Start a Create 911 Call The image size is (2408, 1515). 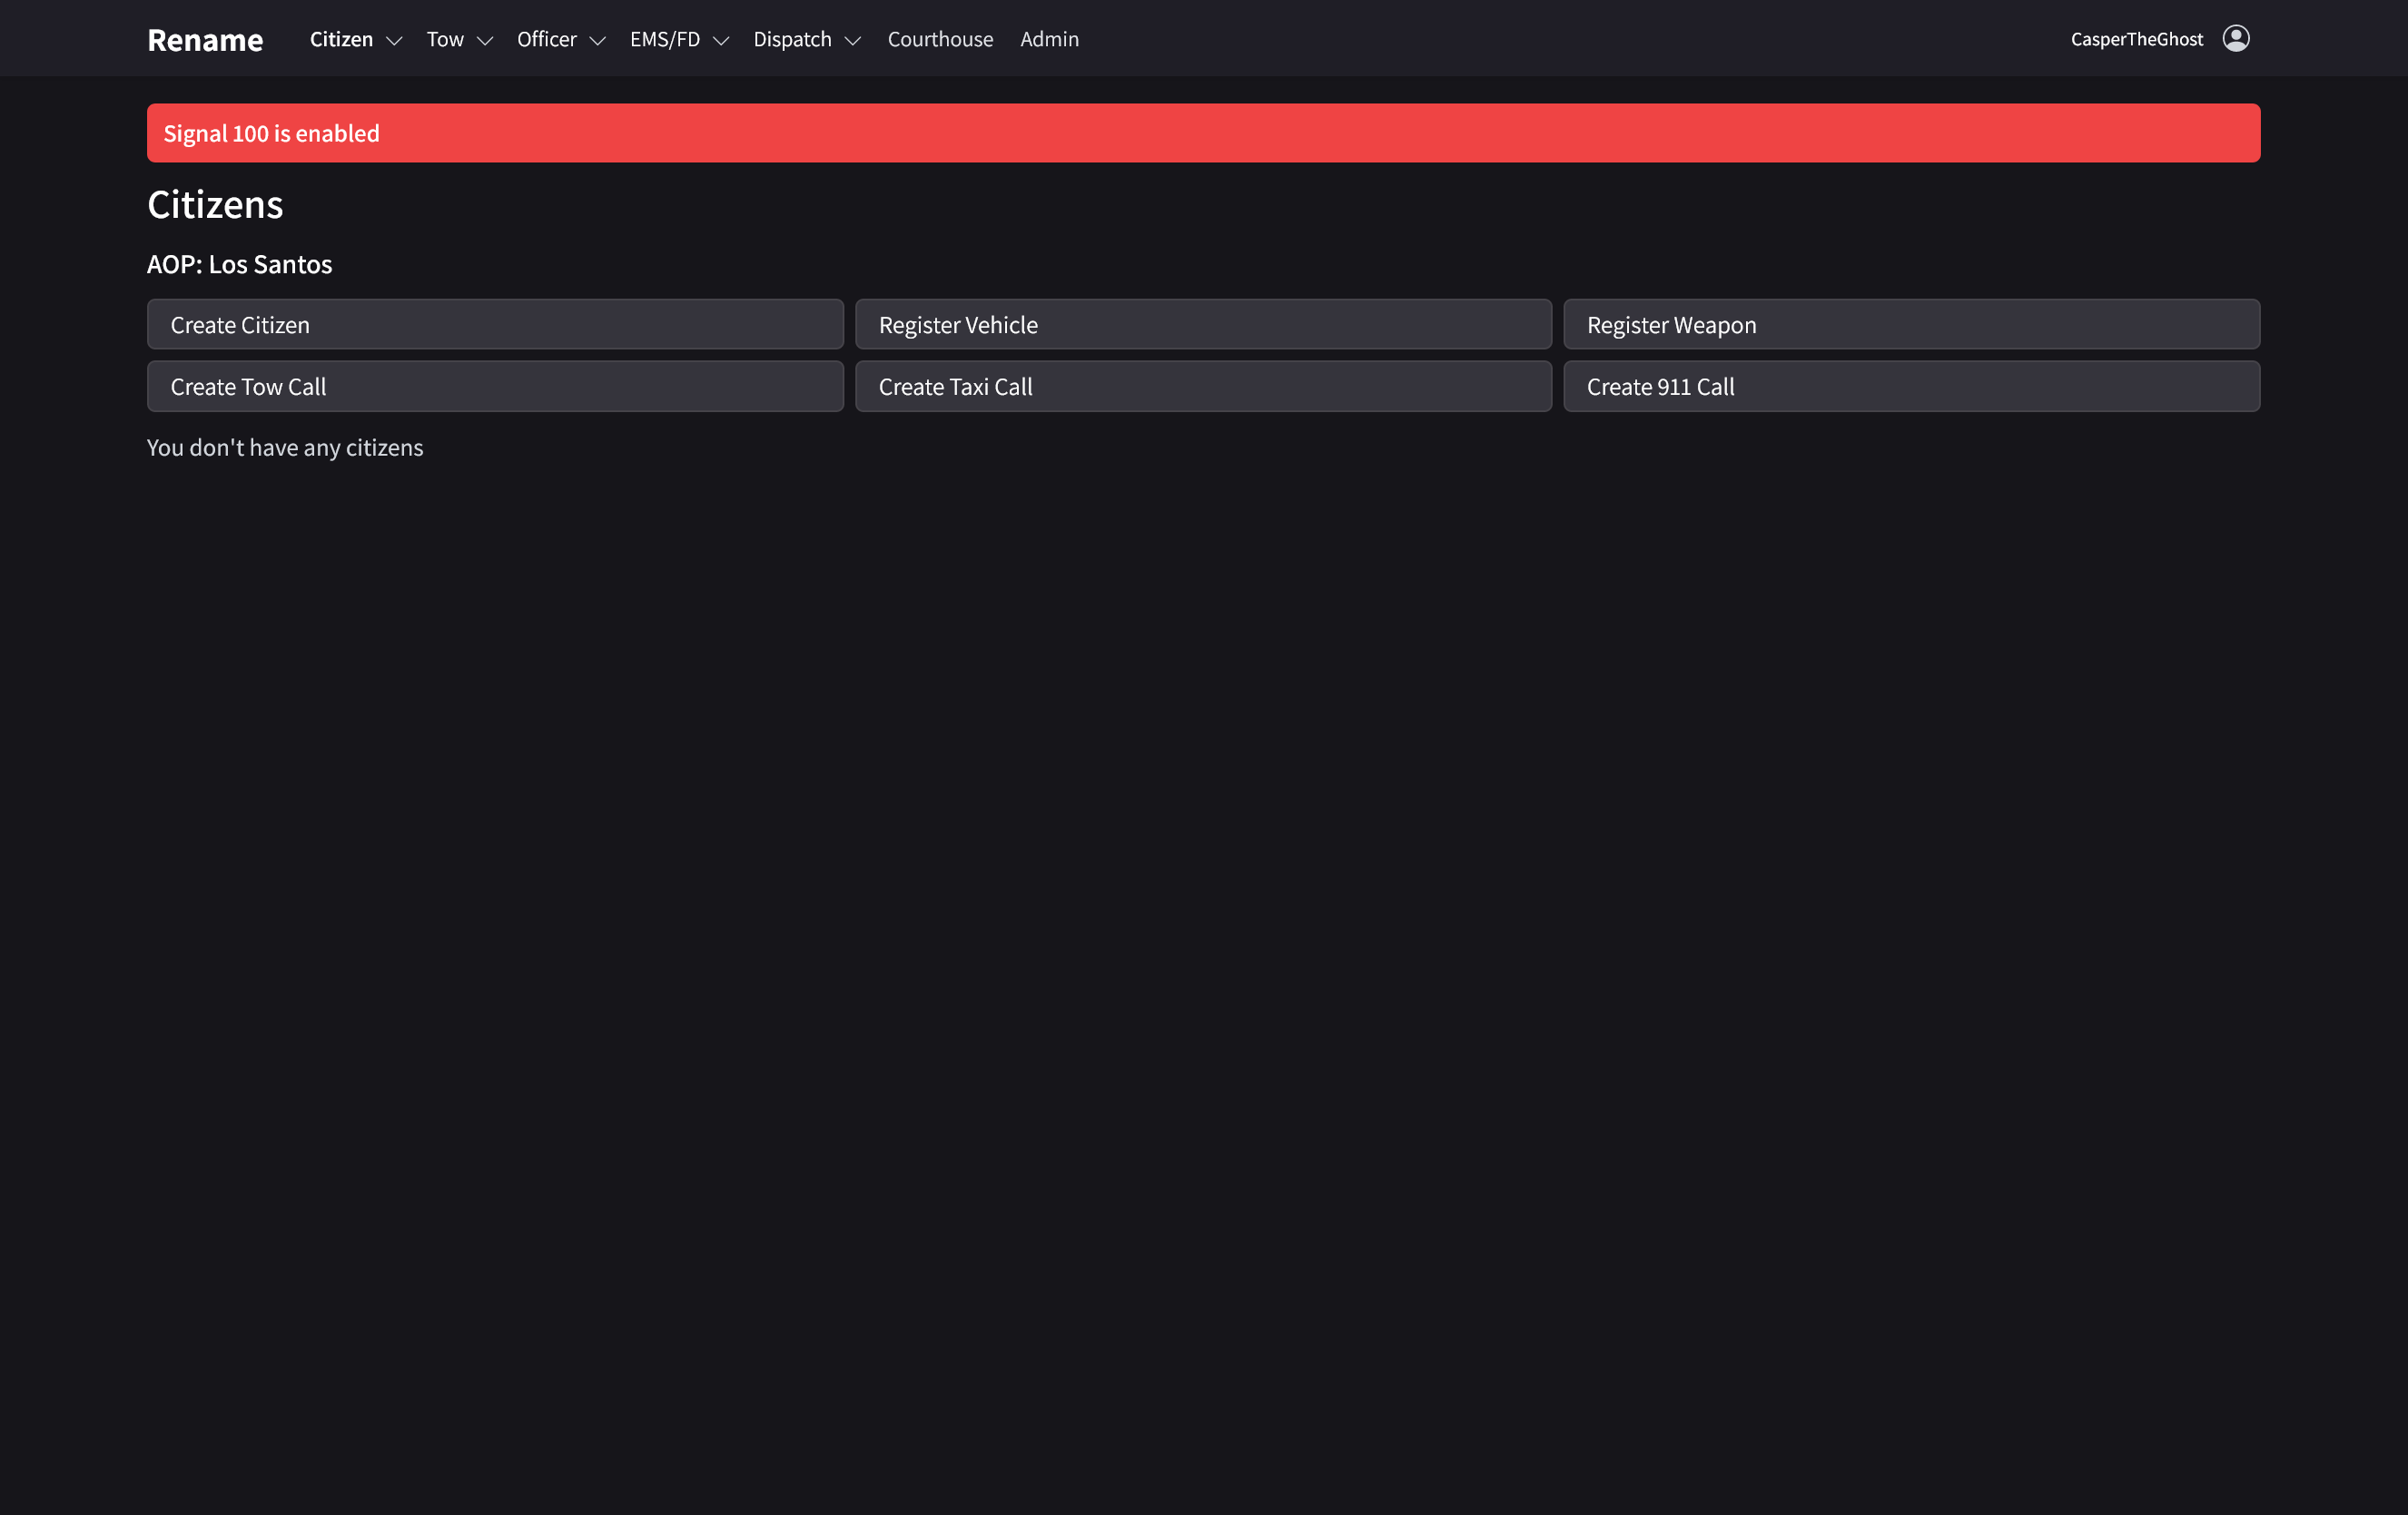(x=1911, y=386)
